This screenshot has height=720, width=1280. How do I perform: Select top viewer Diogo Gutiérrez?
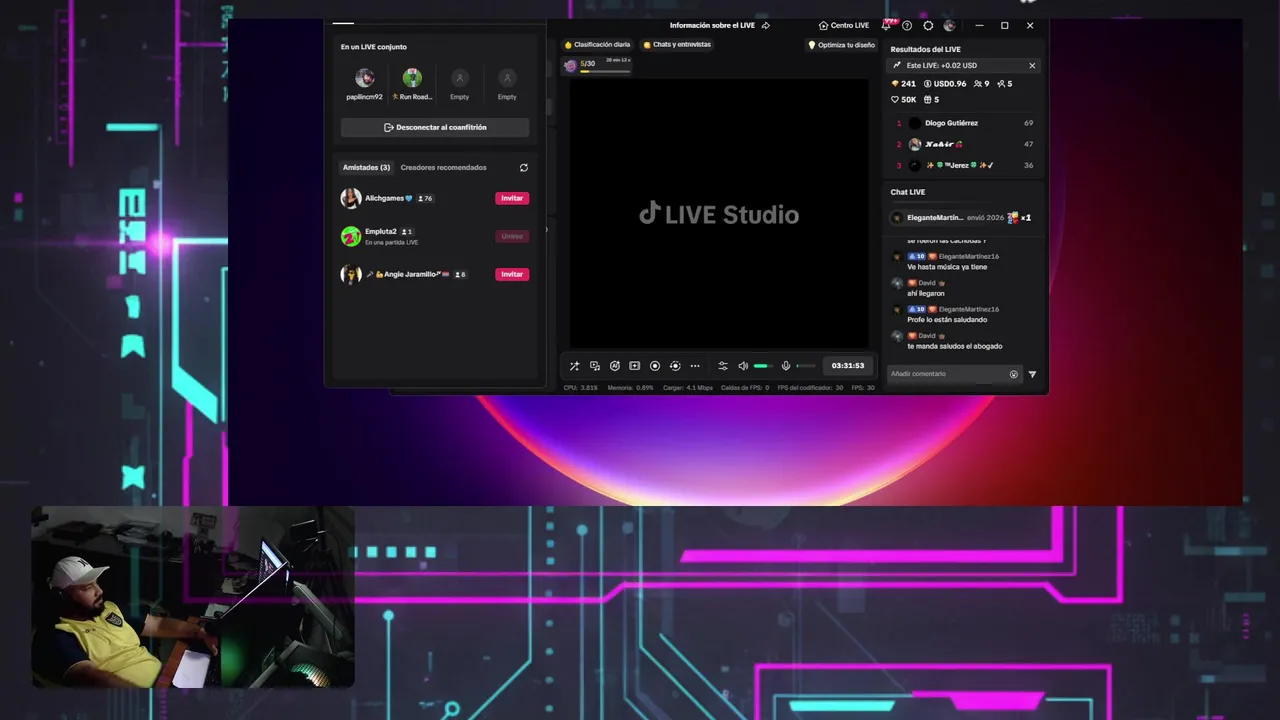964,123
